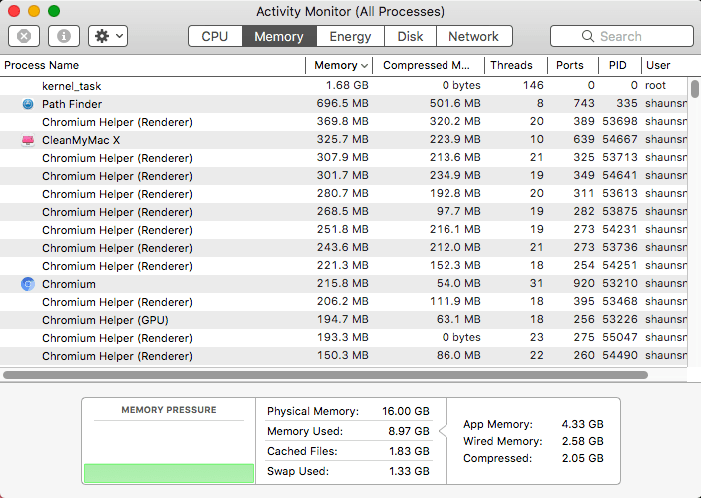Sort by Threads column header
The width and height of the screenshot is (701, 498).
pyautogui.click(x=516, y=65)
